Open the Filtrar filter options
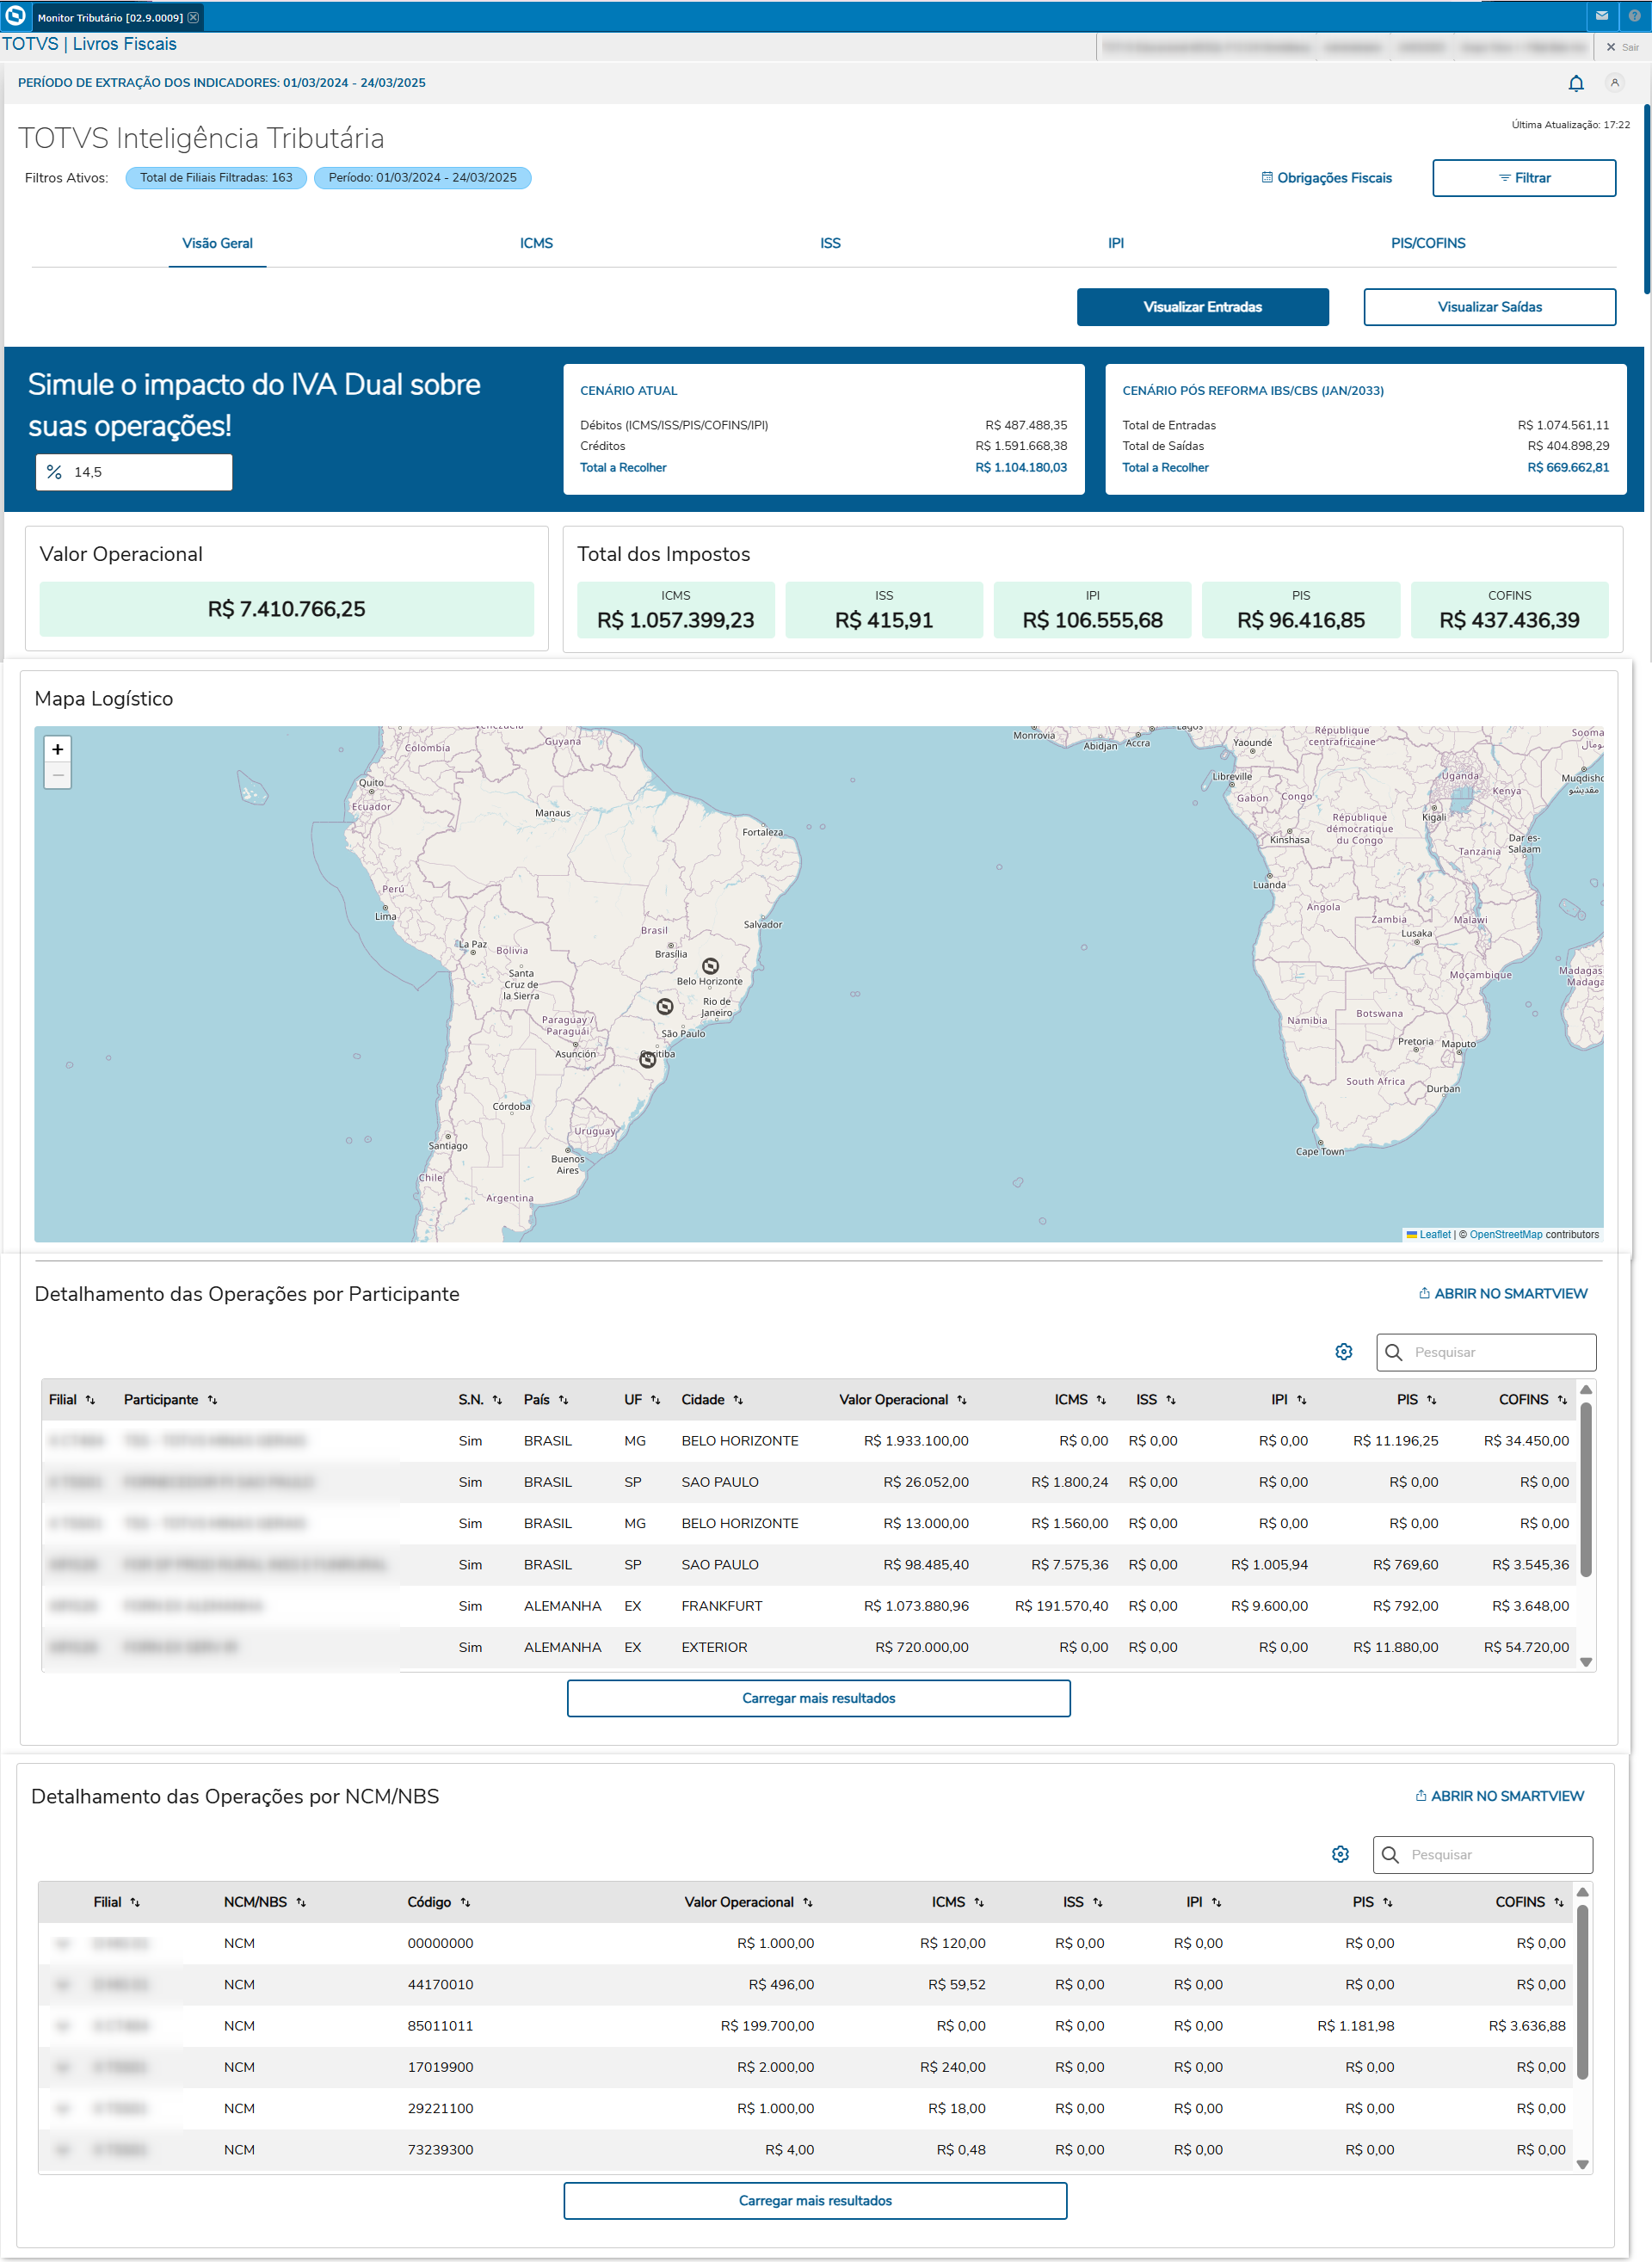Screen dimensions: 1652x2262 coord(1523,178)
